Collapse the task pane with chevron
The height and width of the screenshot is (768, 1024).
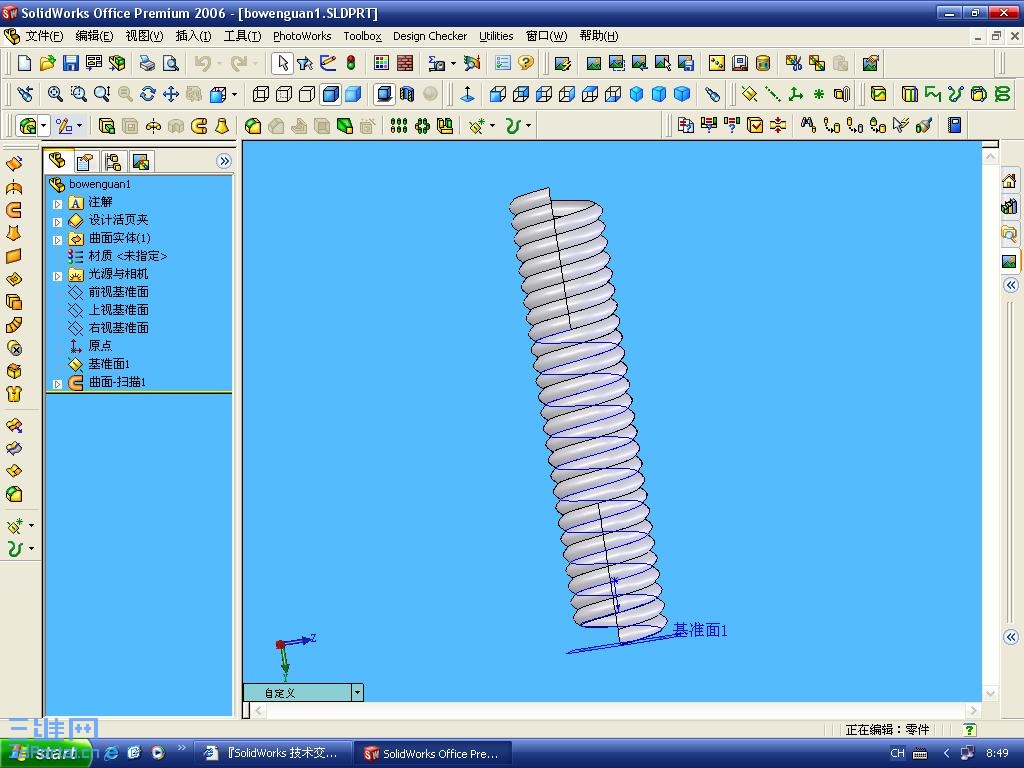click(x=1011, y=285)
